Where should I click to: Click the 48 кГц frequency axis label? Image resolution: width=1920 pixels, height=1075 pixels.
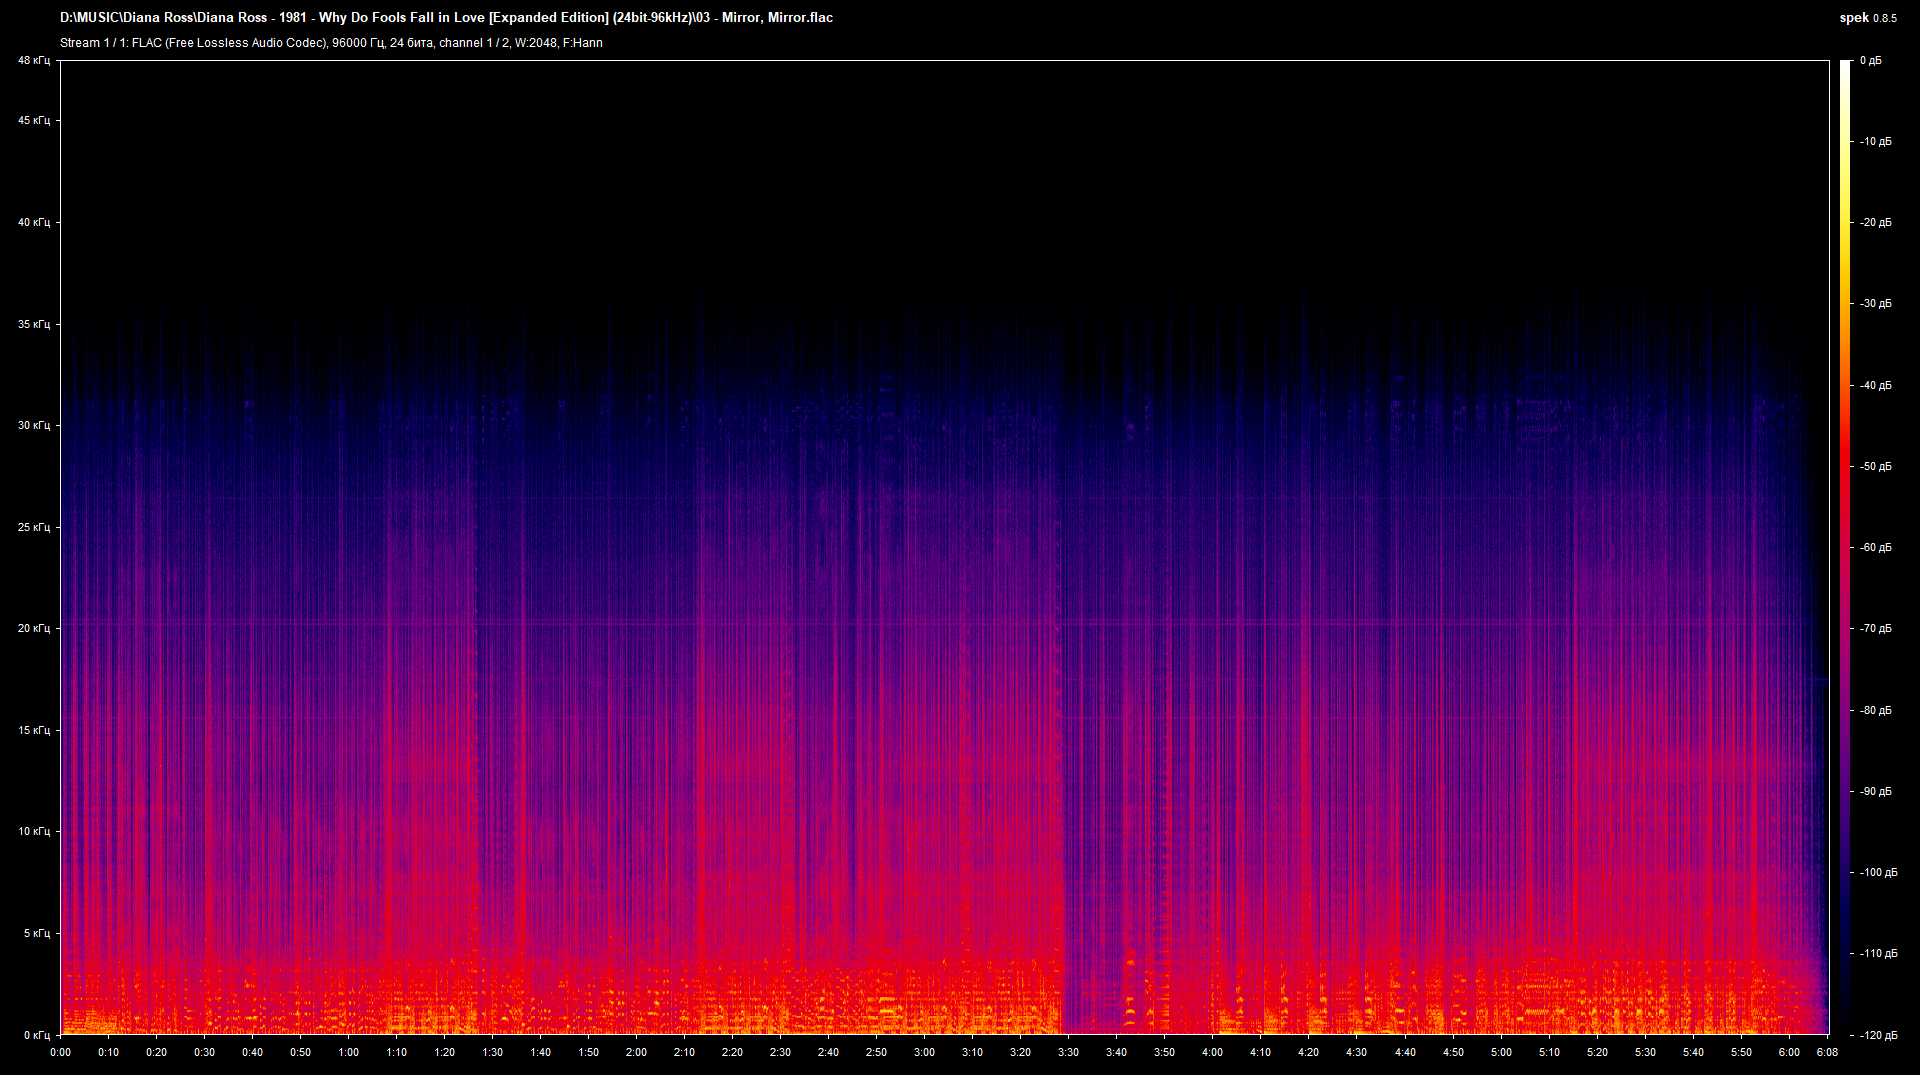(x=33, y=61)
